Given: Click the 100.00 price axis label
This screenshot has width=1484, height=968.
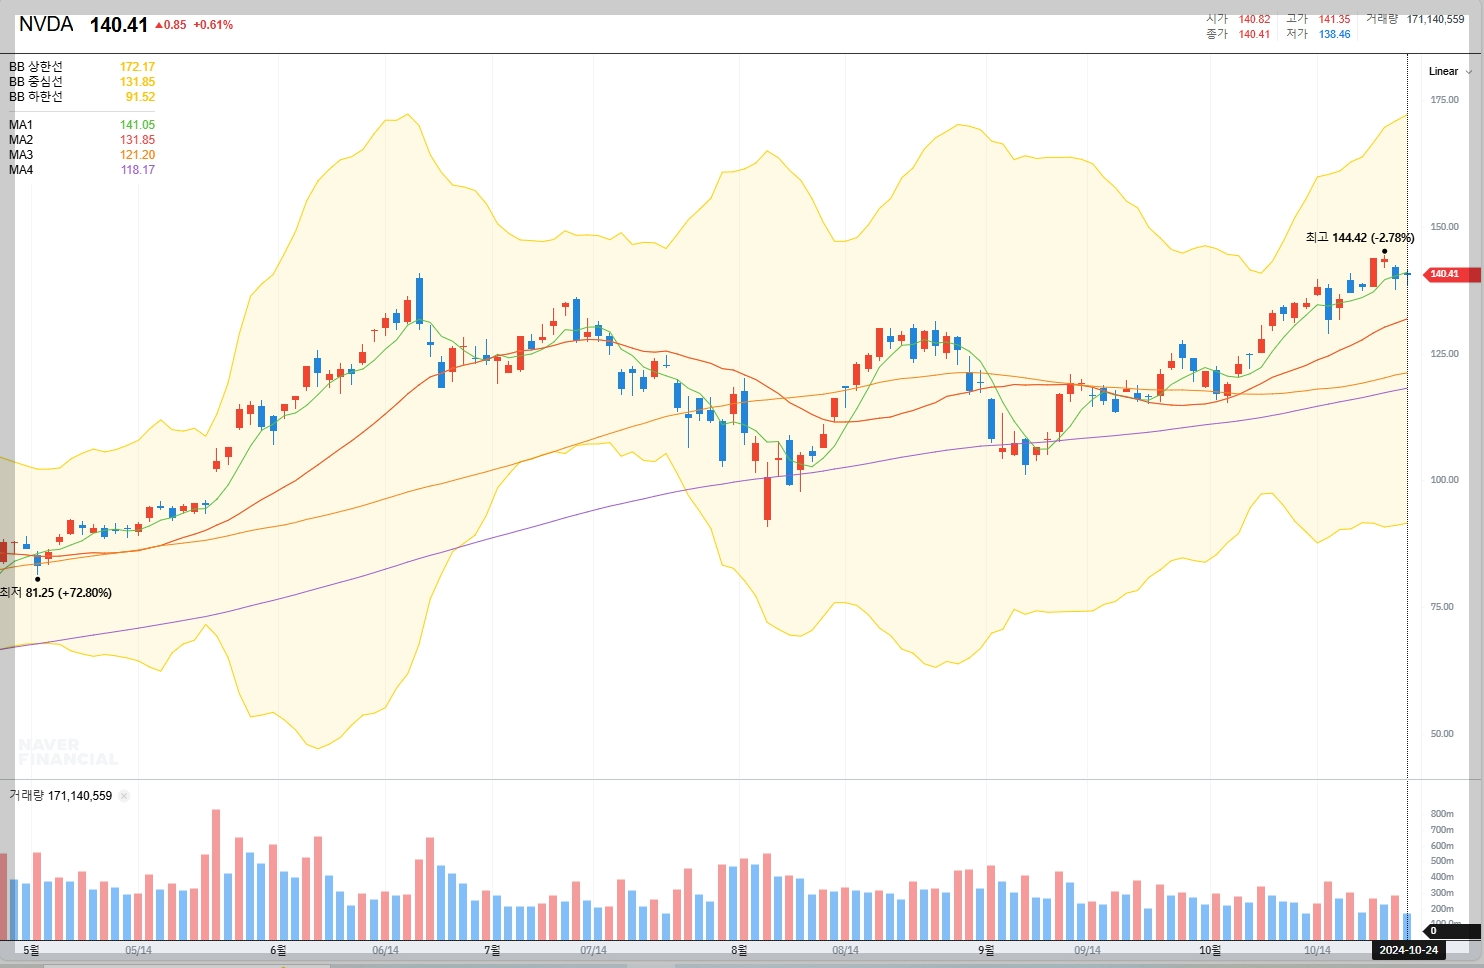Looking at the screenshot, I should coord(1444,480).
